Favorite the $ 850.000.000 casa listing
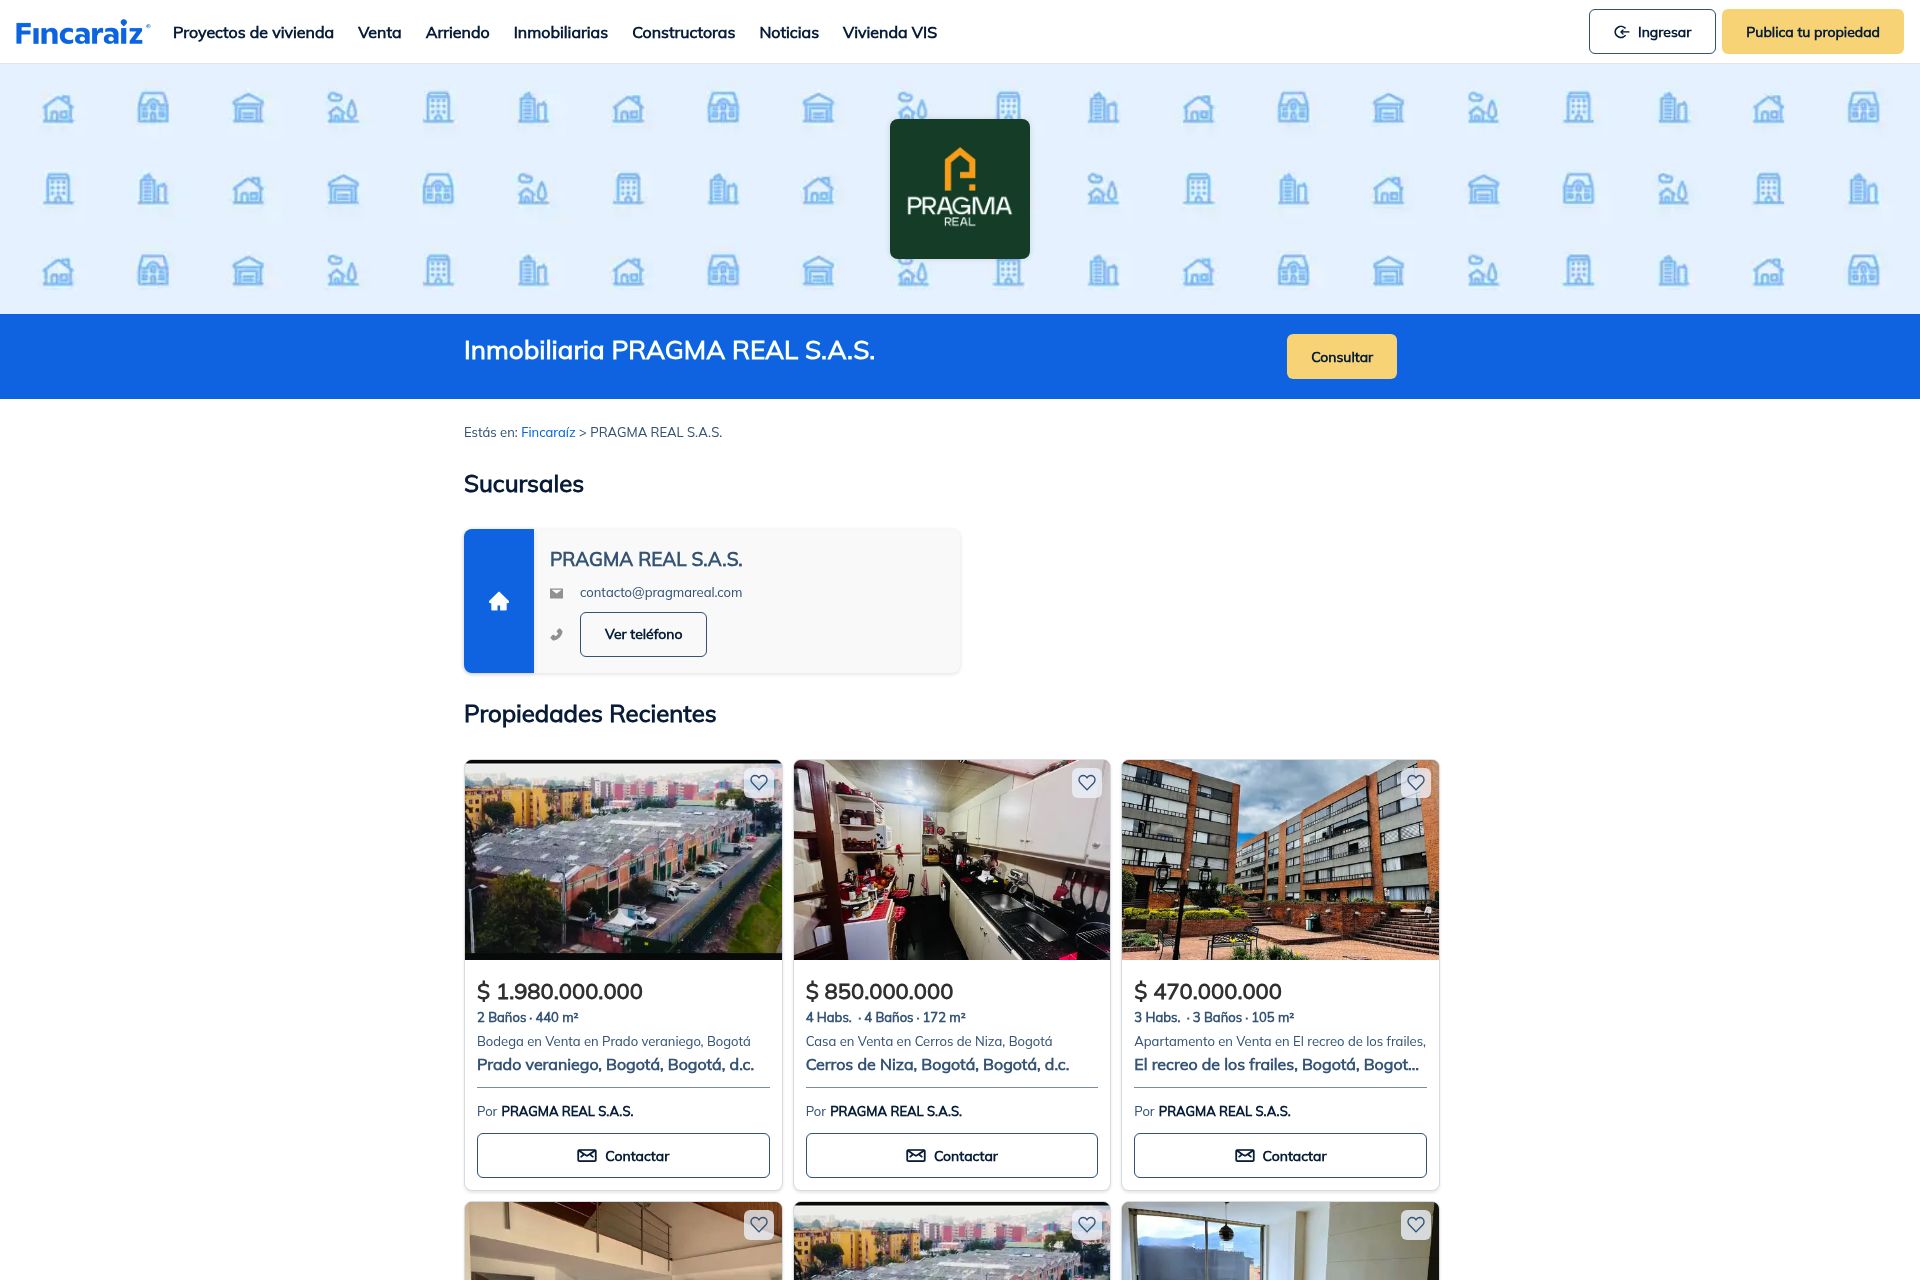Screen dimensions: 1920x1280 click(1087, 782)
